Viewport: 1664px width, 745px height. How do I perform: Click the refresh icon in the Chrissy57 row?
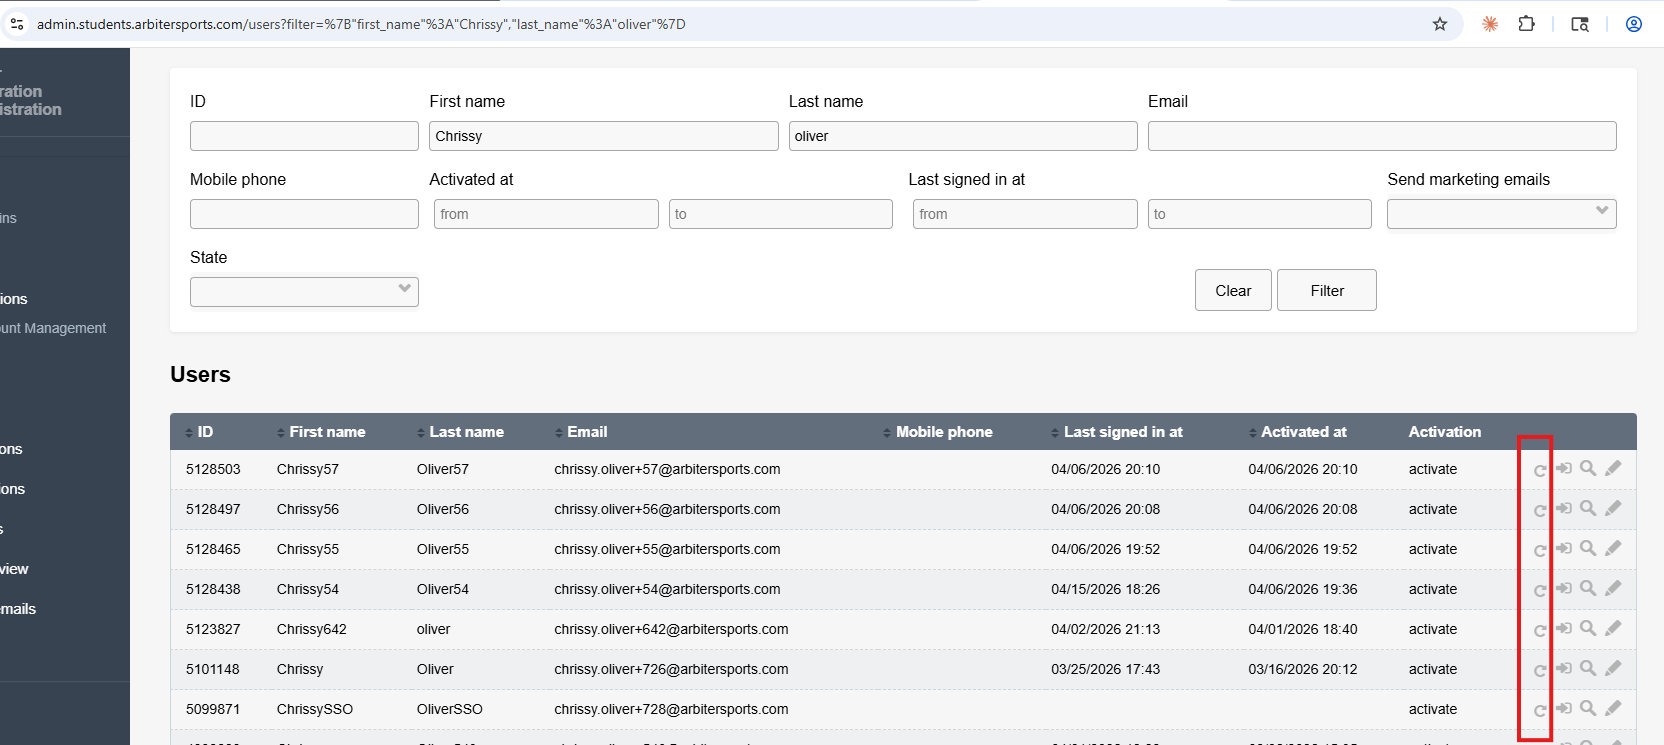(x=1540, y=470)
